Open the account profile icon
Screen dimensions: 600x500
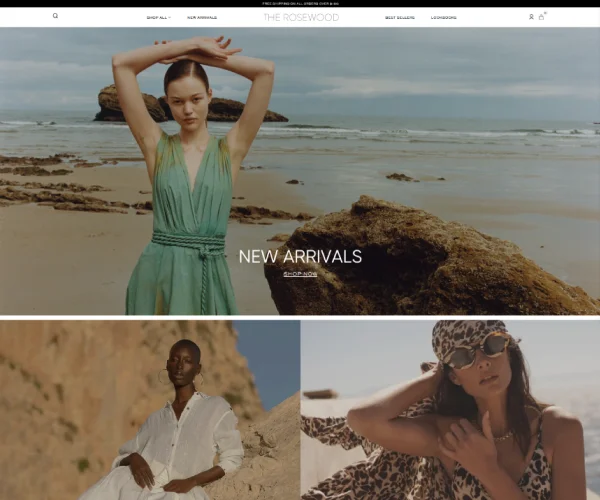(531, 17)
